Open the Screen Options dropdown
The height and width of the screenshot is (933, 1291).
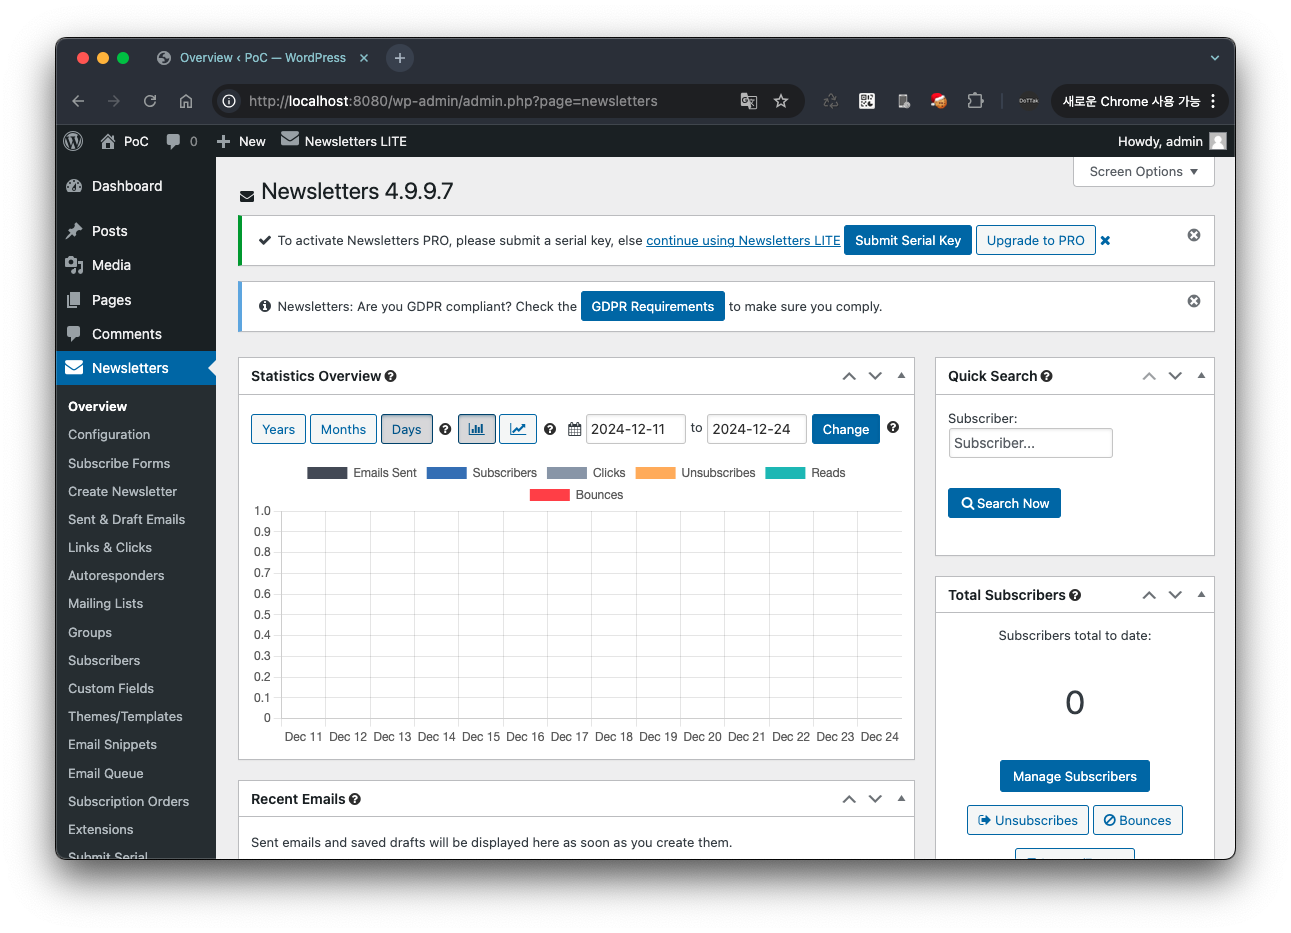1144,171
